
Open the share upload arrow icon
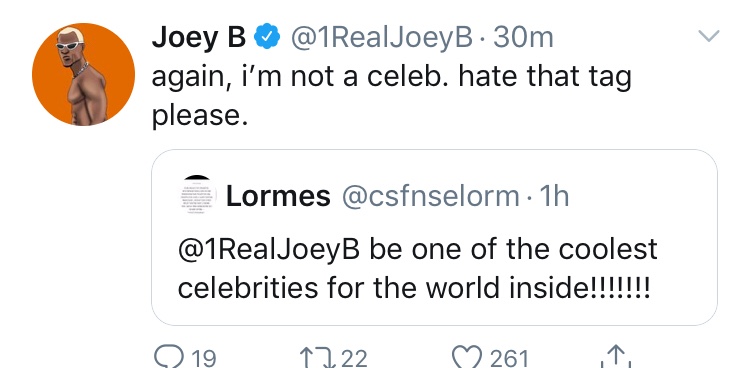[x=617, y=357]
